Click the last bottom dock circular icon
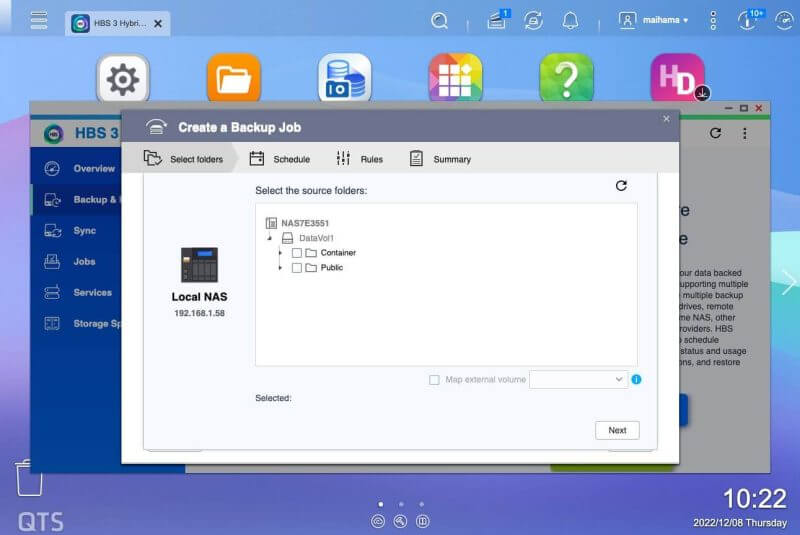Viewport: 800px width, 535px height. 423,521
